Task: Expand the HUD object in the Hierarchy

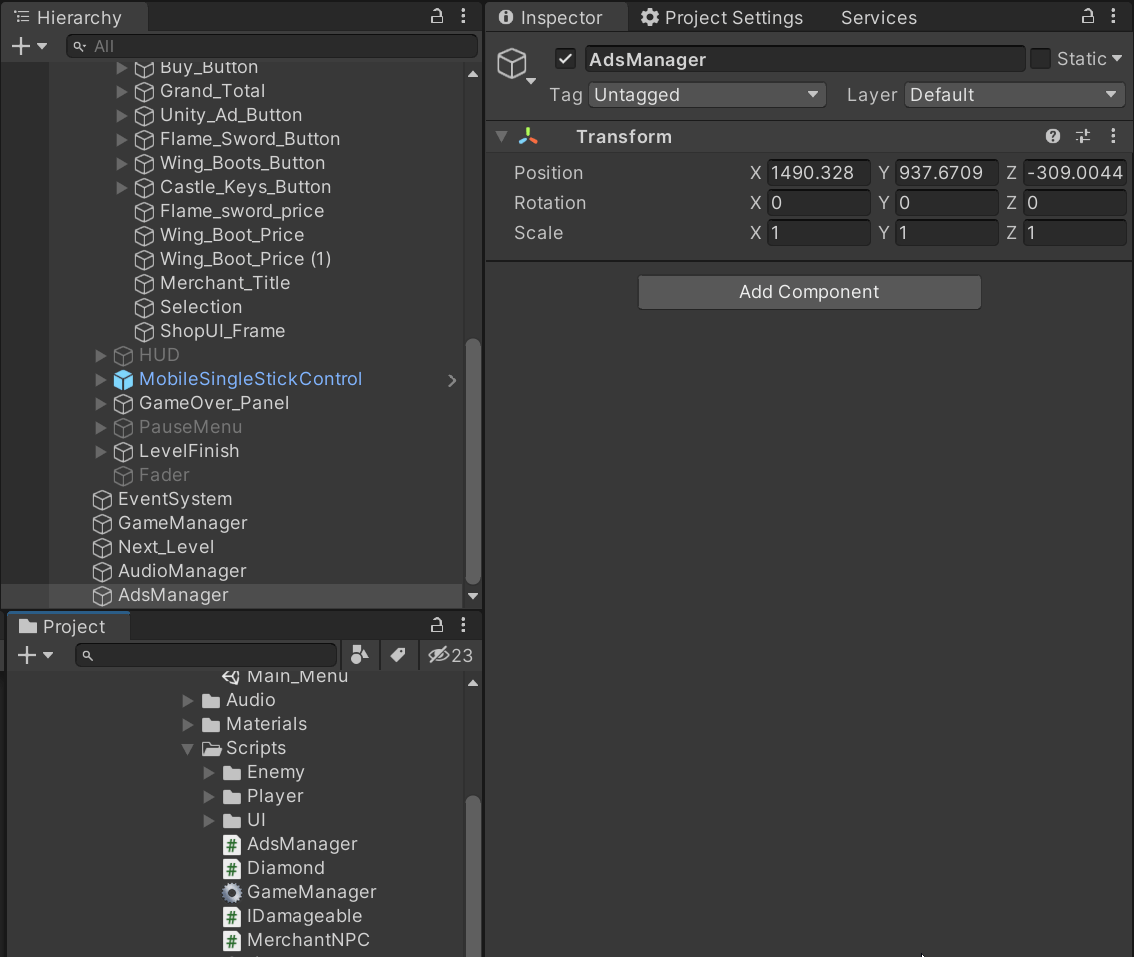Action: 100,355
